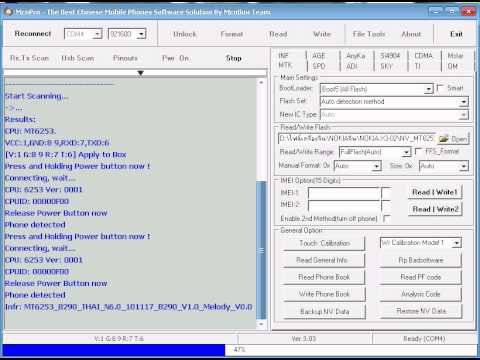Click the Pinouts button
The height and width of the screenshot is (360, 480).
pos(125,58)
